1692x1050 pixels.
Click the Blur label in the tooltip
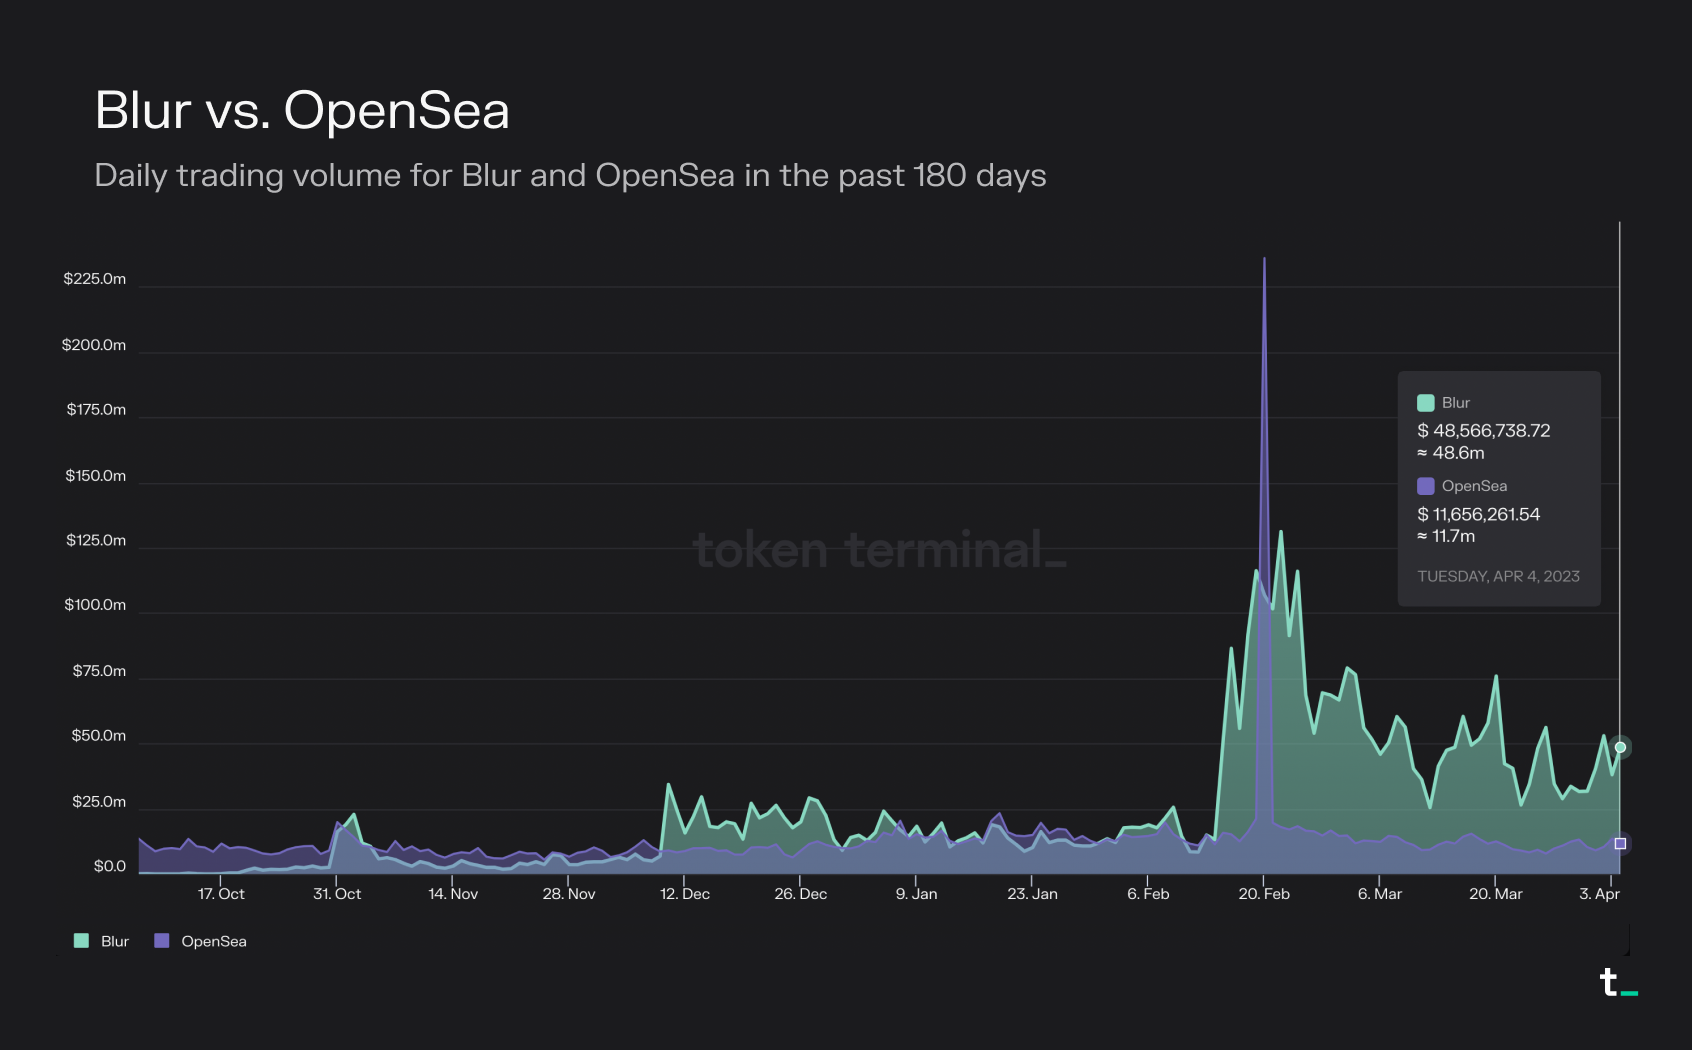point(1456,403)
